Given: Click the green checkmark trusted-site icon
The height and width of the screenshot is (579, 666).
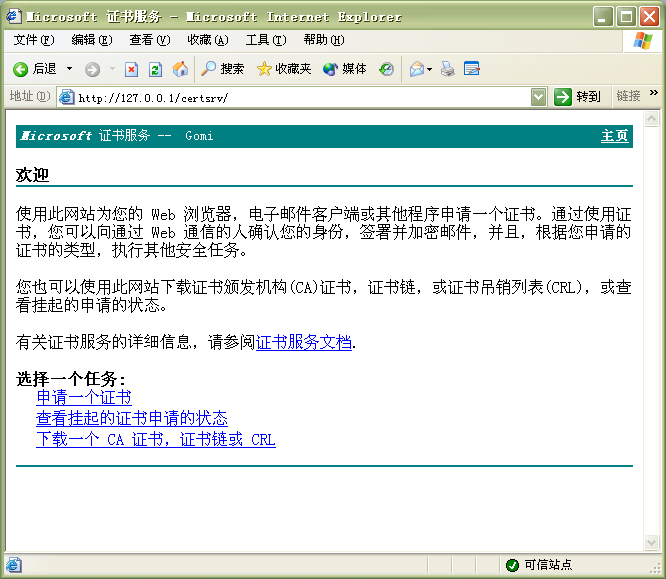Looking at the screenshot, I should (513, 565).
